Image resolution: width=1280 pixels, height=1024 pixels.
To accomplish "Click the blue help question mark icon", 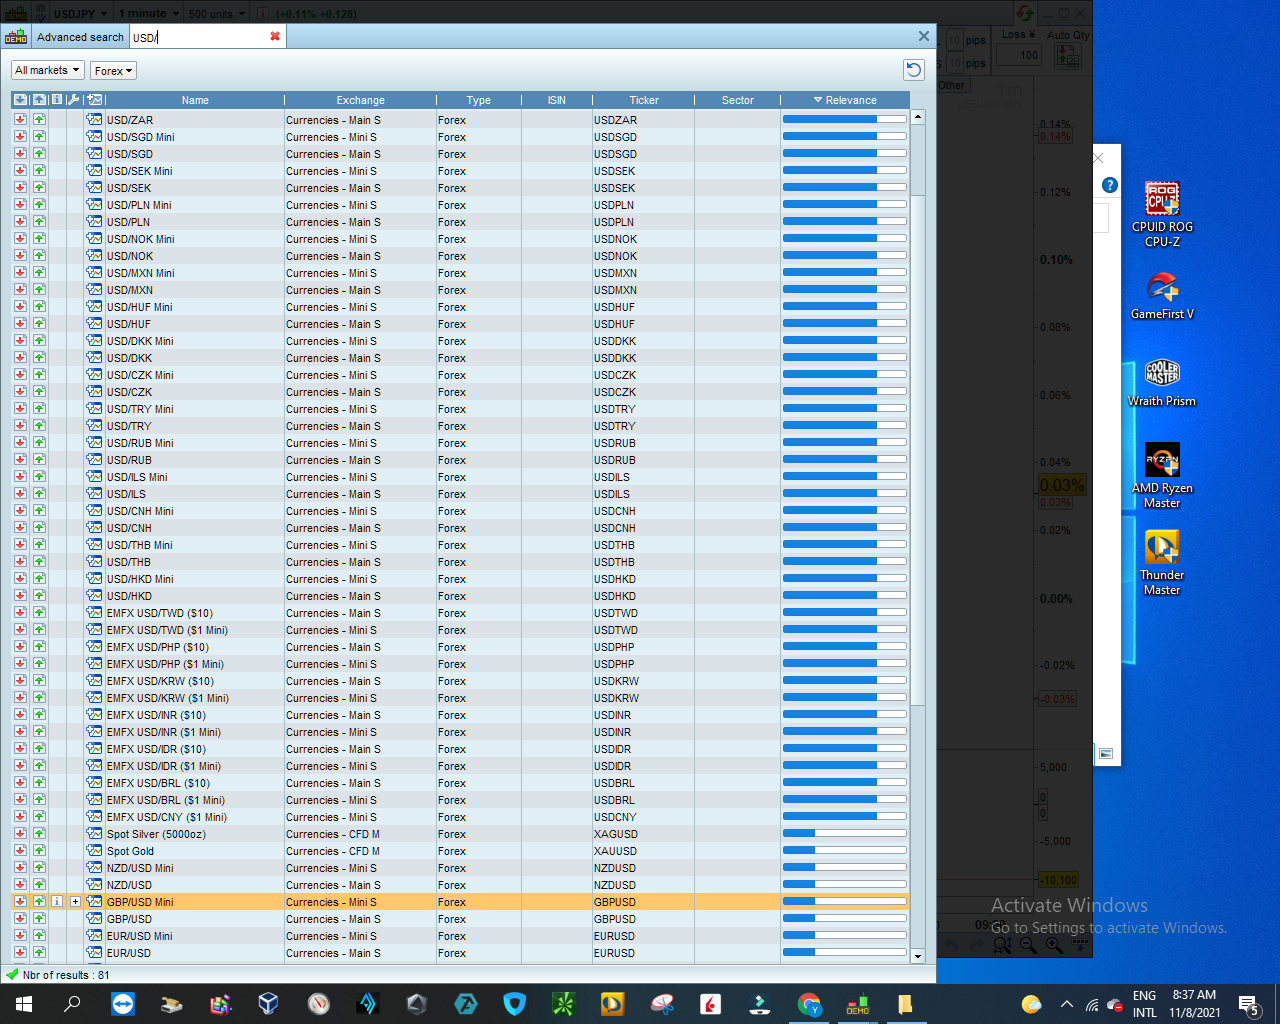I will 1110,185.
